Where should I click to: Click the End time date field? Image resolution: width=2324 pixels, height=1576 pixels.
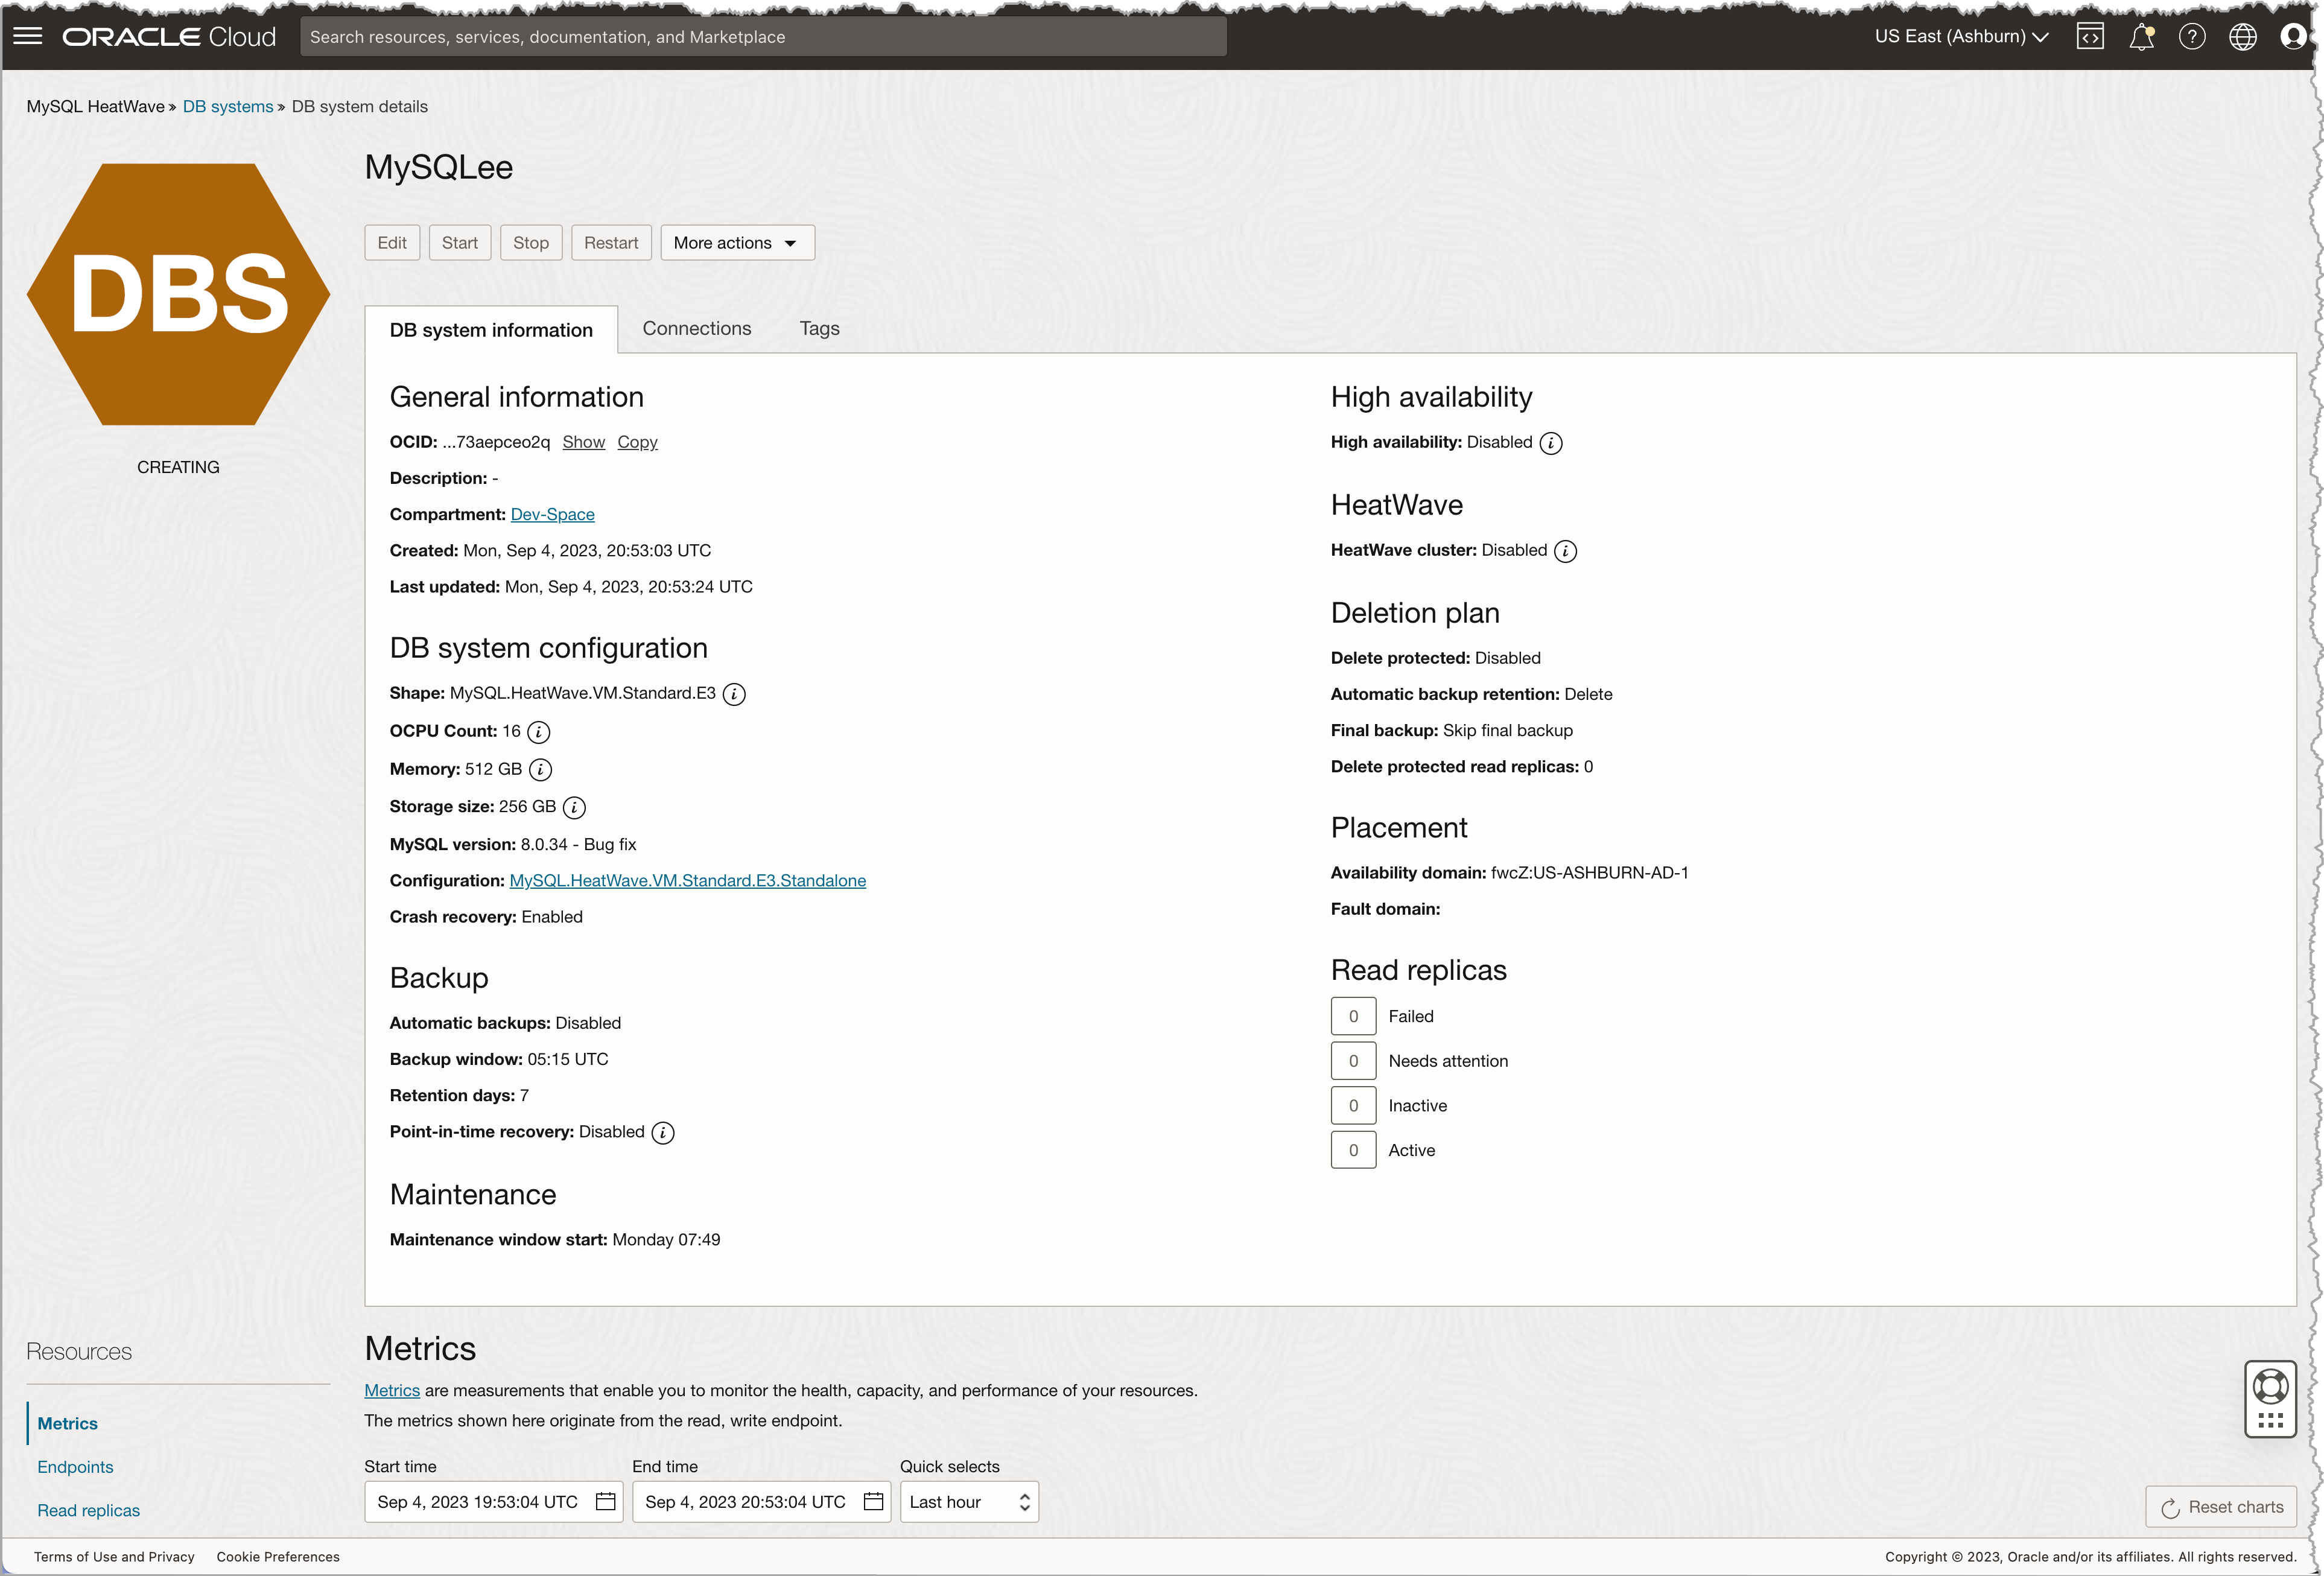pos(762,1502)
